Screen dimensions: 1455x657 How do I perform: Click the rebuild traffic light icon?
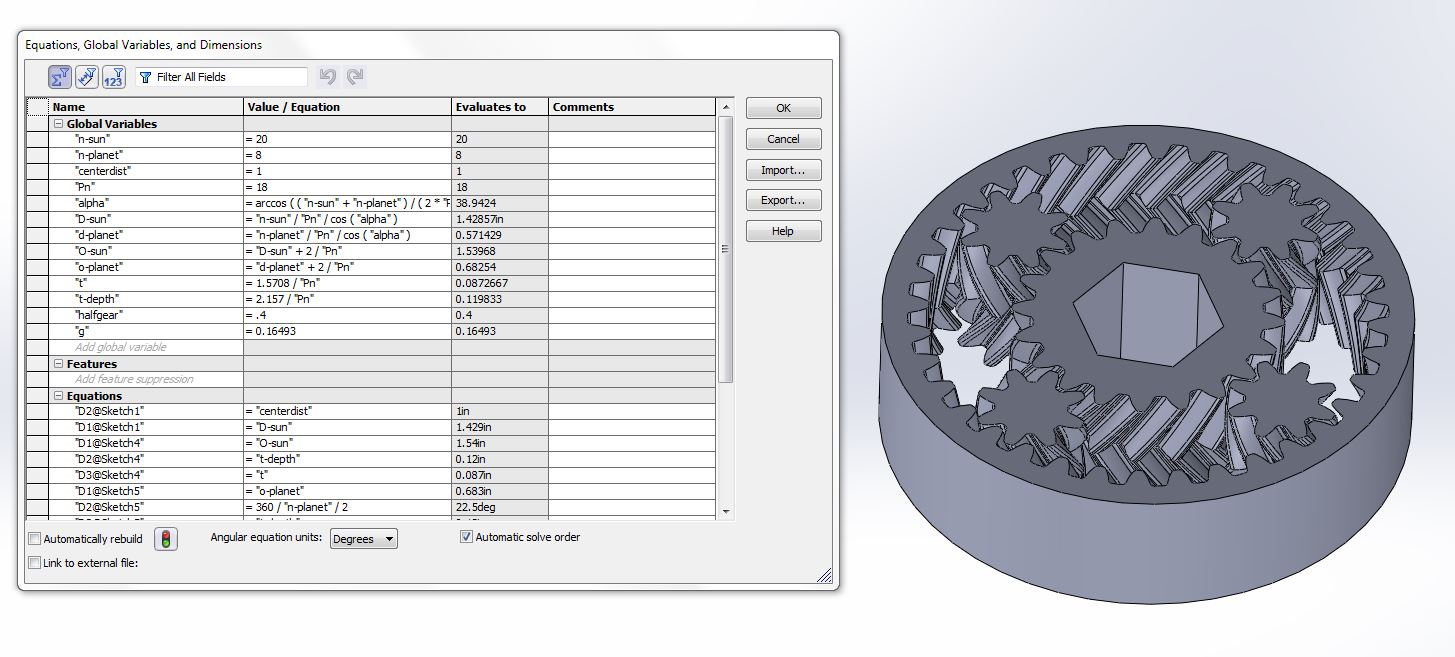pyautogui.click(x=166, y=539)
